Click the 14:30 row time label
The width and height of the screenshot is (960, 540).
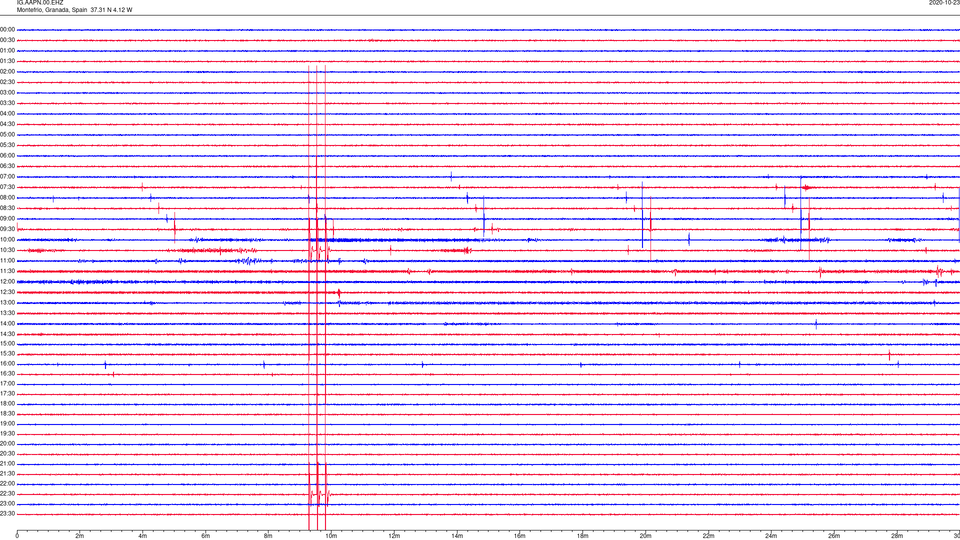(x=7, y=334)
